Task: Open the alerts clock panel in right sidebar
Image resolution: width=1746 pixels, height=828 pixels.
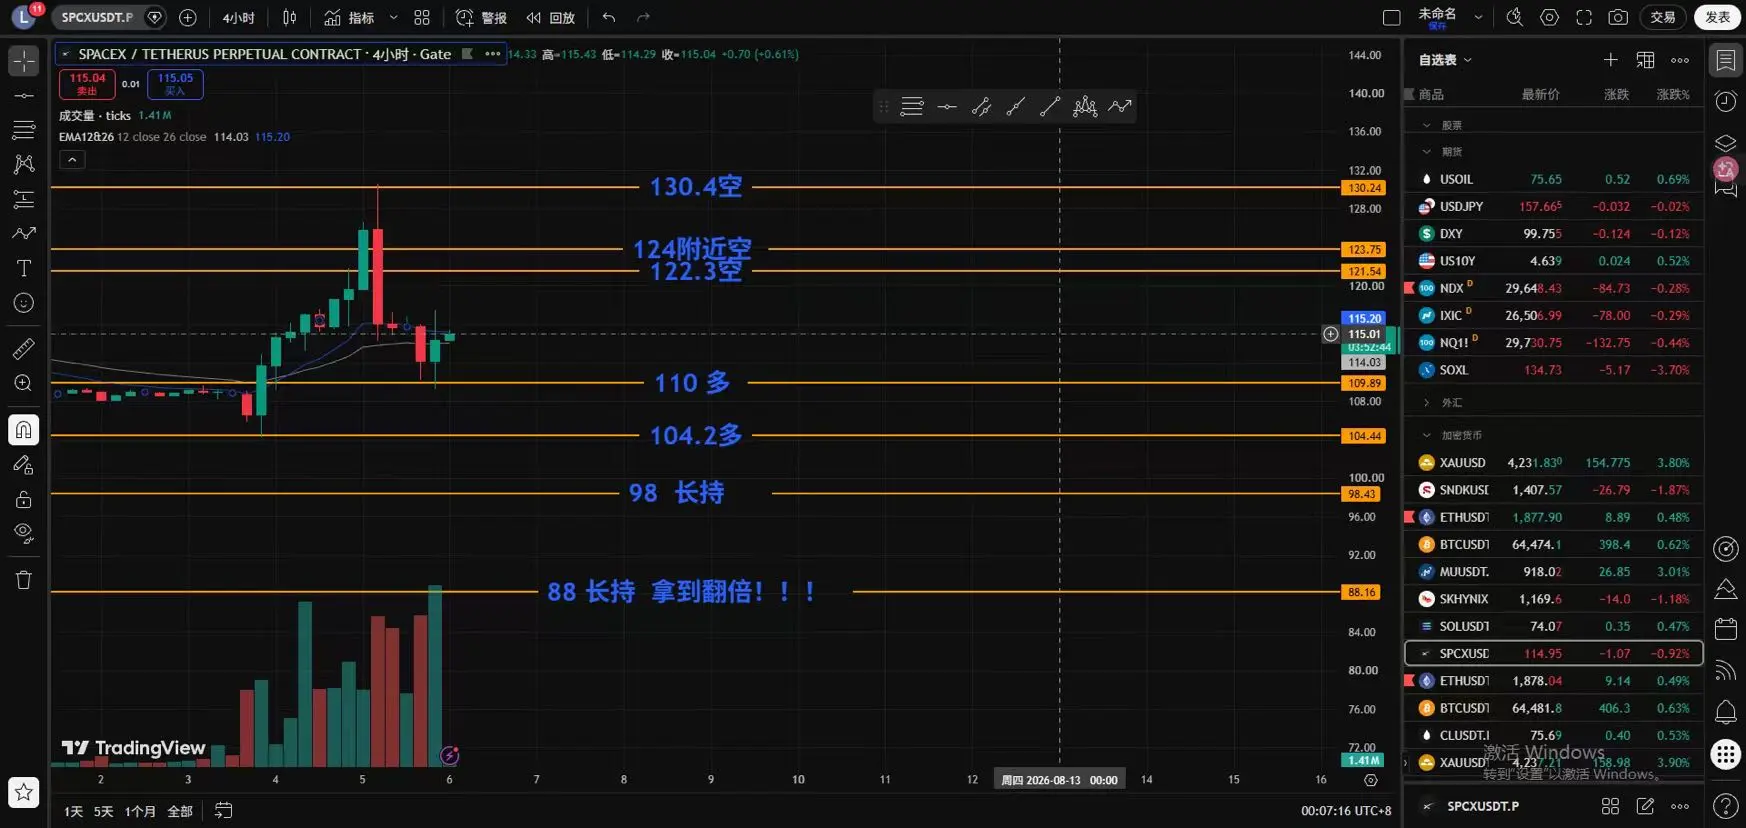Action: [x=1726, y=101]
